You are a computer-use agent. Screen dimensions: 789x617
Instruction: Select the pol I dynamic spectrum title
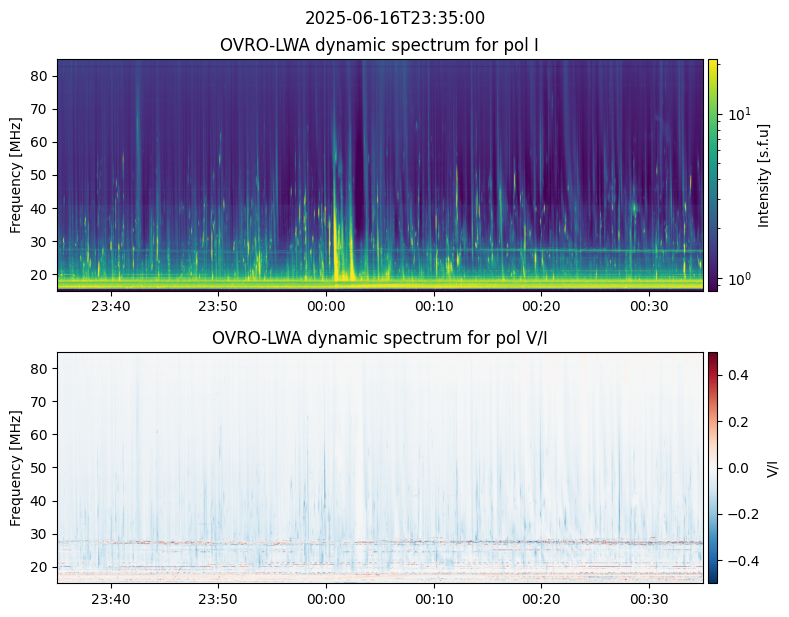tap(379, 45)
